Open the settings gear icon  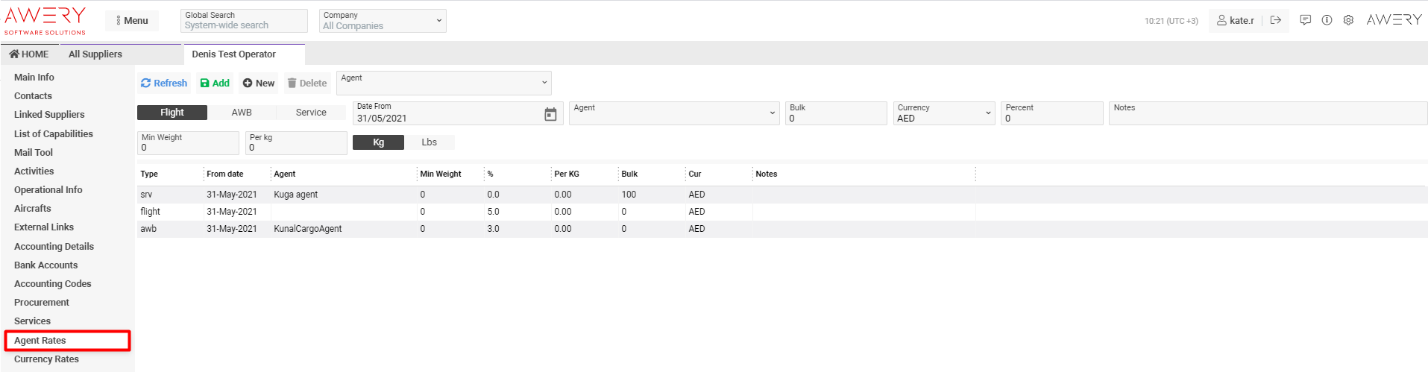pos(1348,20)
